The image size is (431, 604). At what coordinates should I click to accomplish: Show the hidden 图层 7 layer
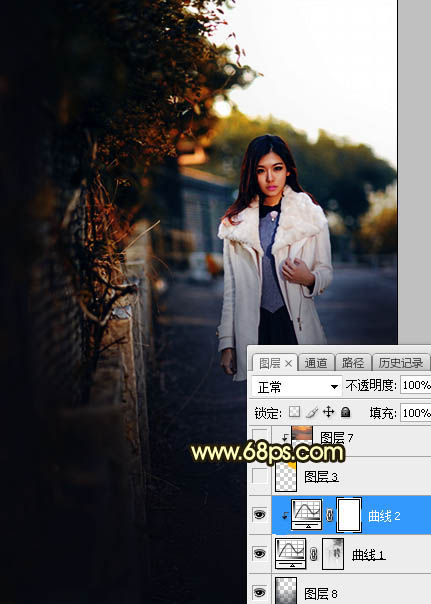260,437
